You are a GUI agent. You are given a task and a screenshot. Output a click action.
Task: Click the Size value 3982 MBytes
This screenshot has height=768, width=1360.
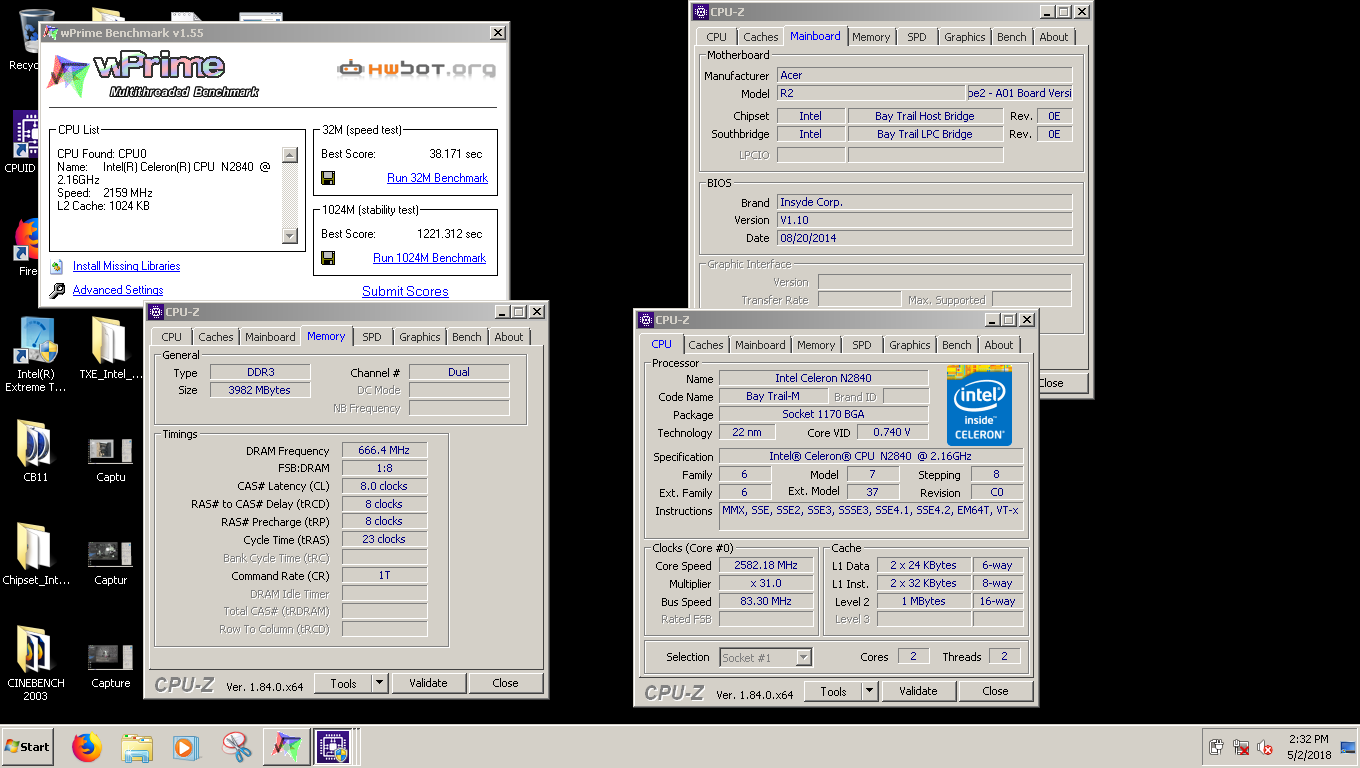(x=259, y=390)
